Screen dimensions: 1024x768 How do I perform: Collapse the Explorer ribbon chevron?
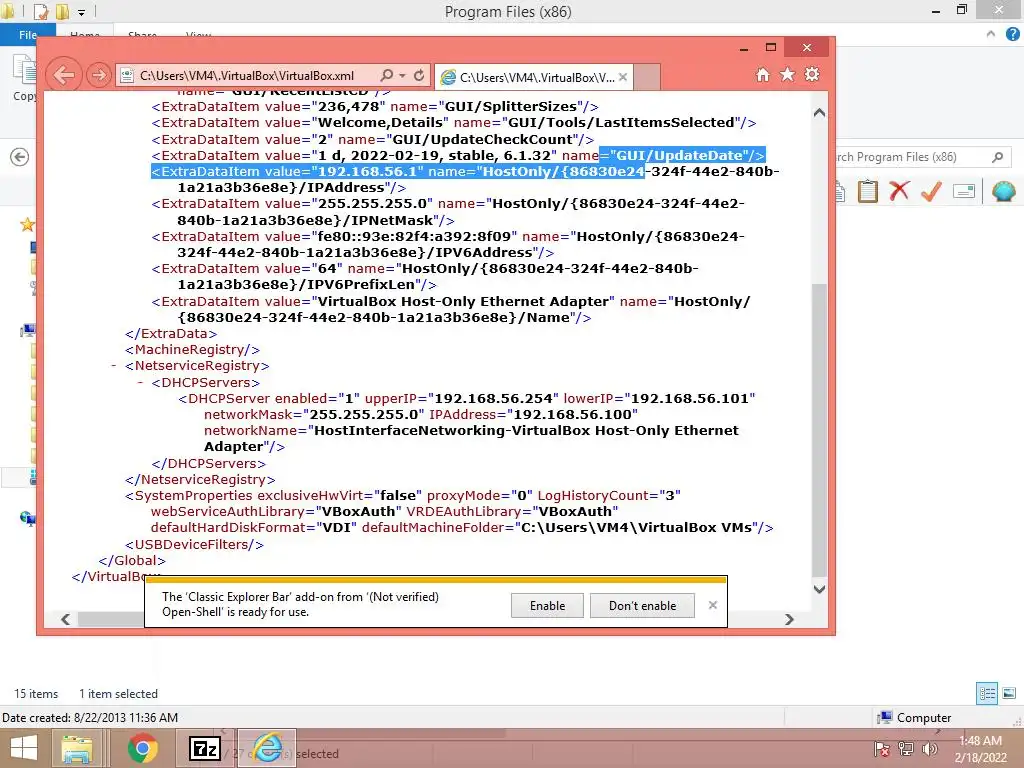pos(991,34)
